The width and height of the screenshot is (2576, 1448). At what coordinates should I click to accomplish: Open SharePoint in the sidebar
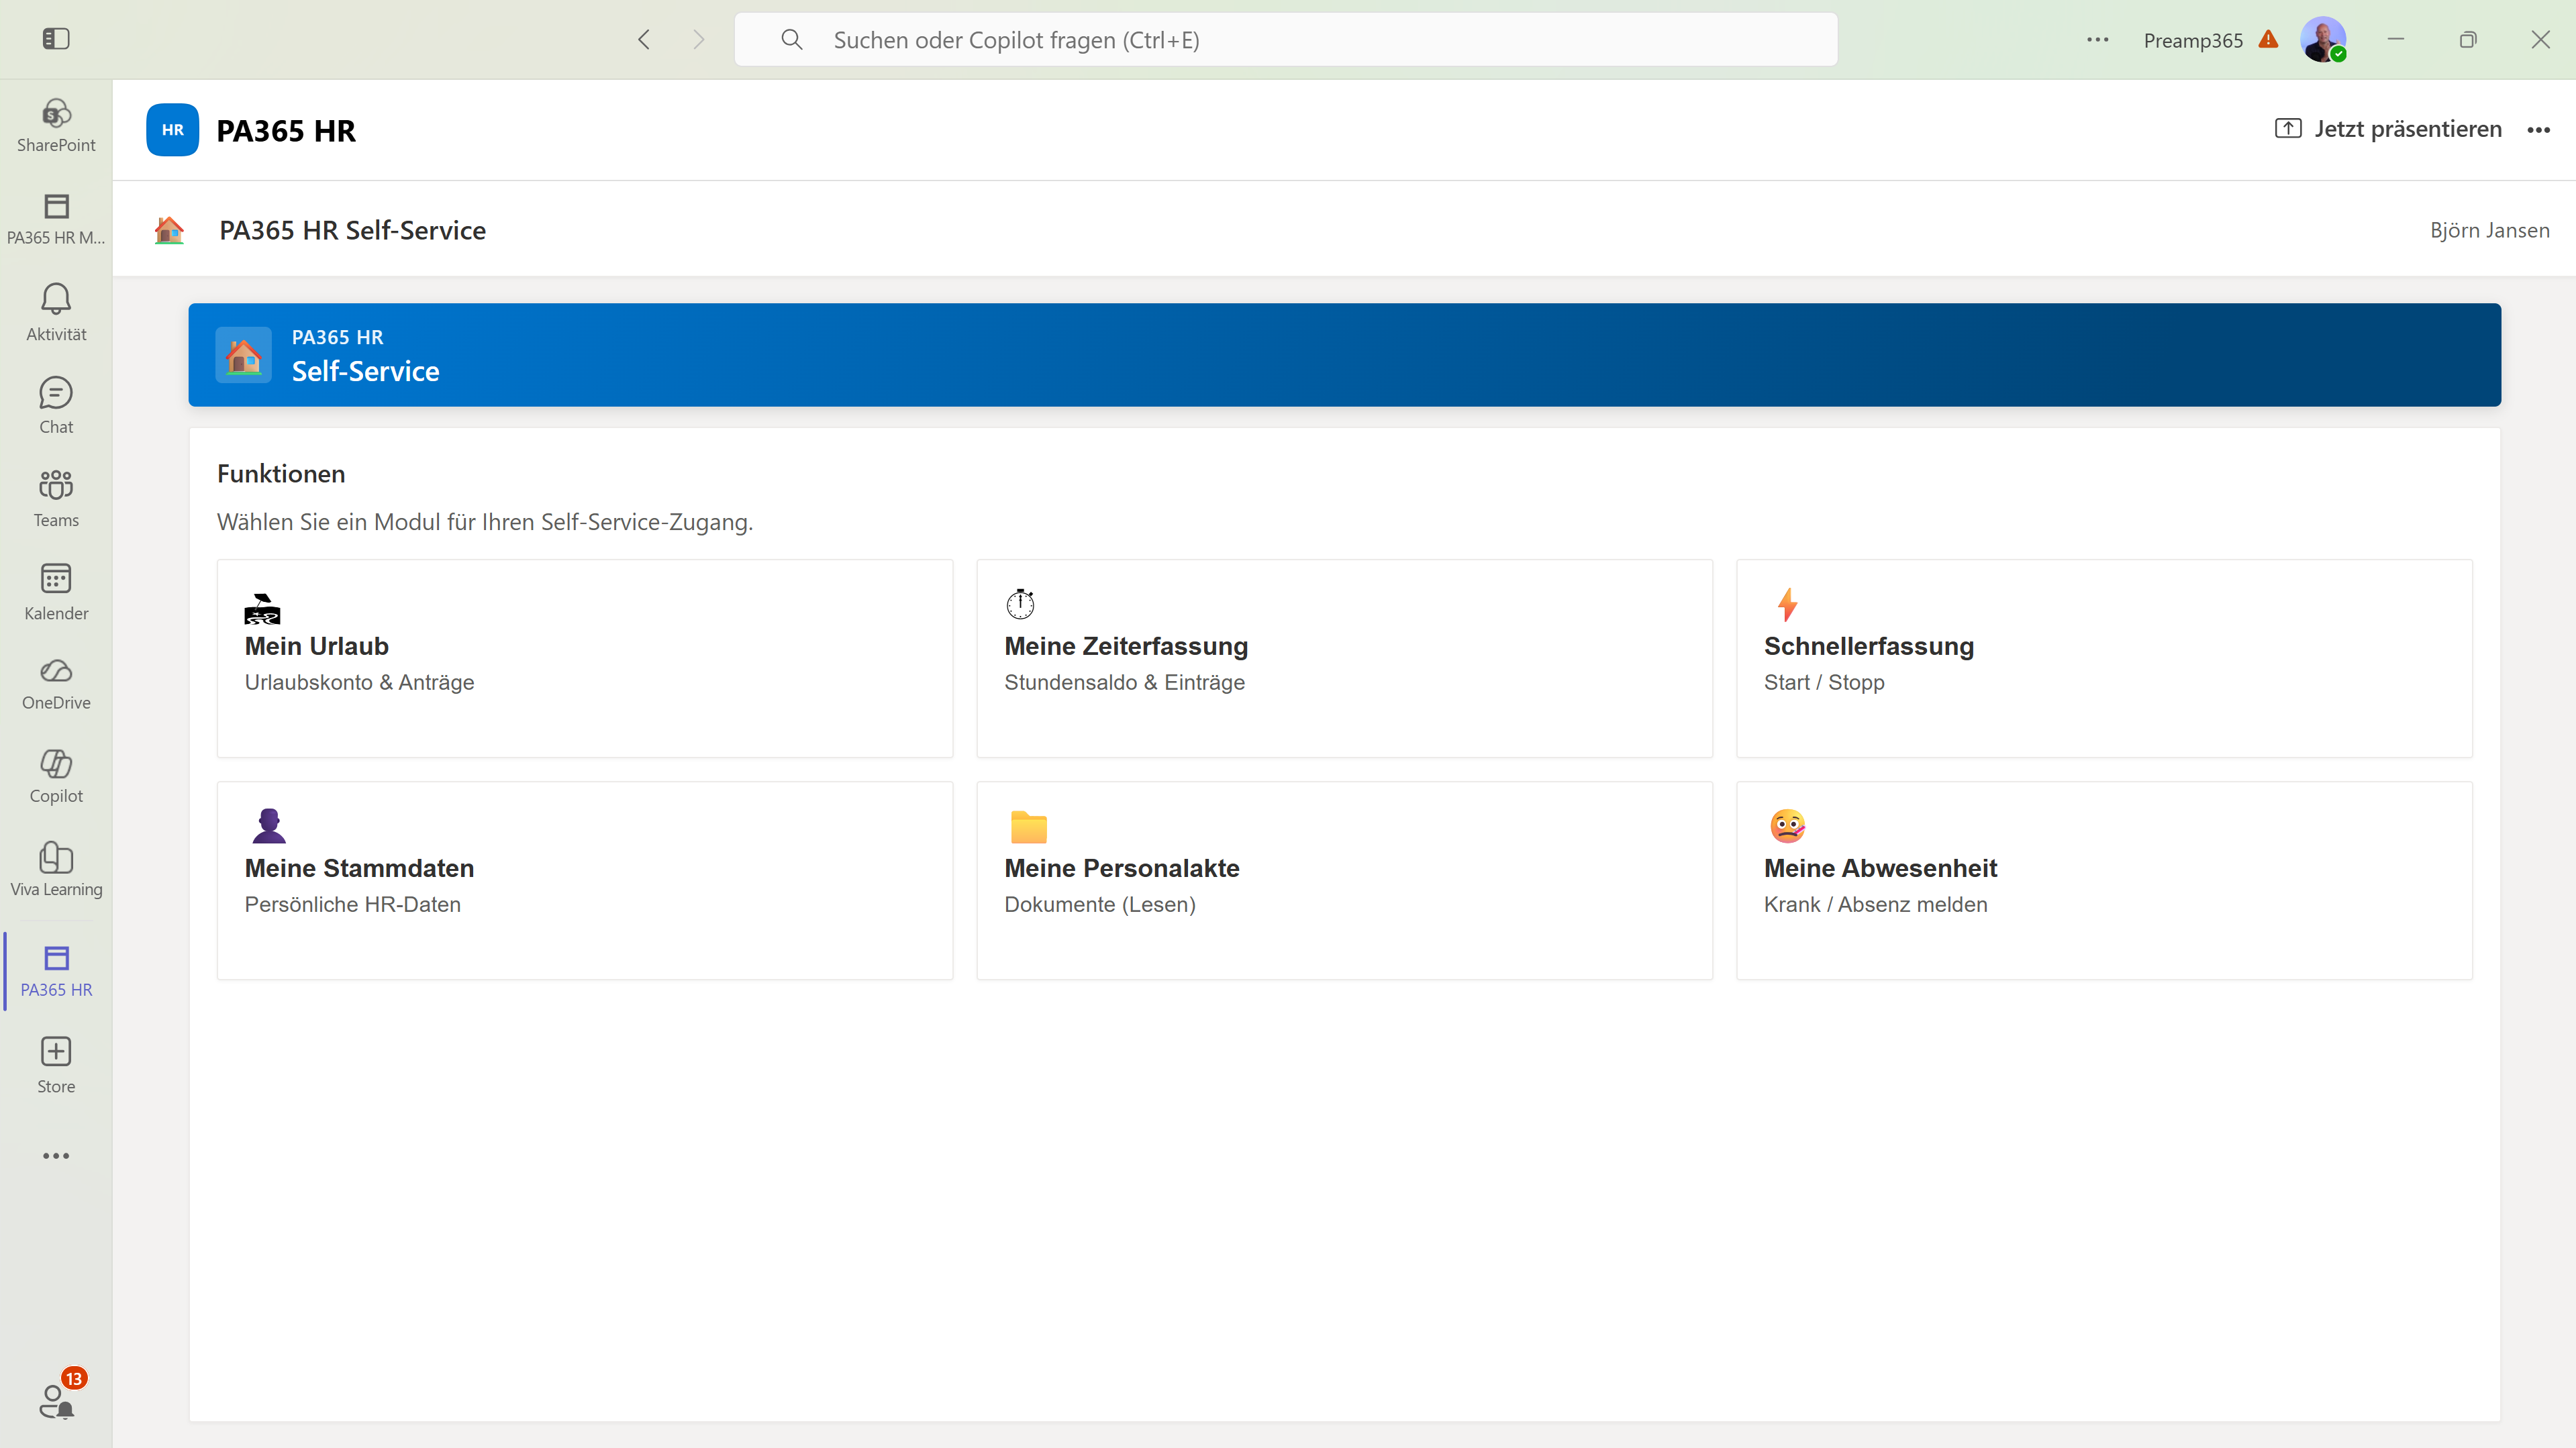pyautogui.click(x=56, y=125)
